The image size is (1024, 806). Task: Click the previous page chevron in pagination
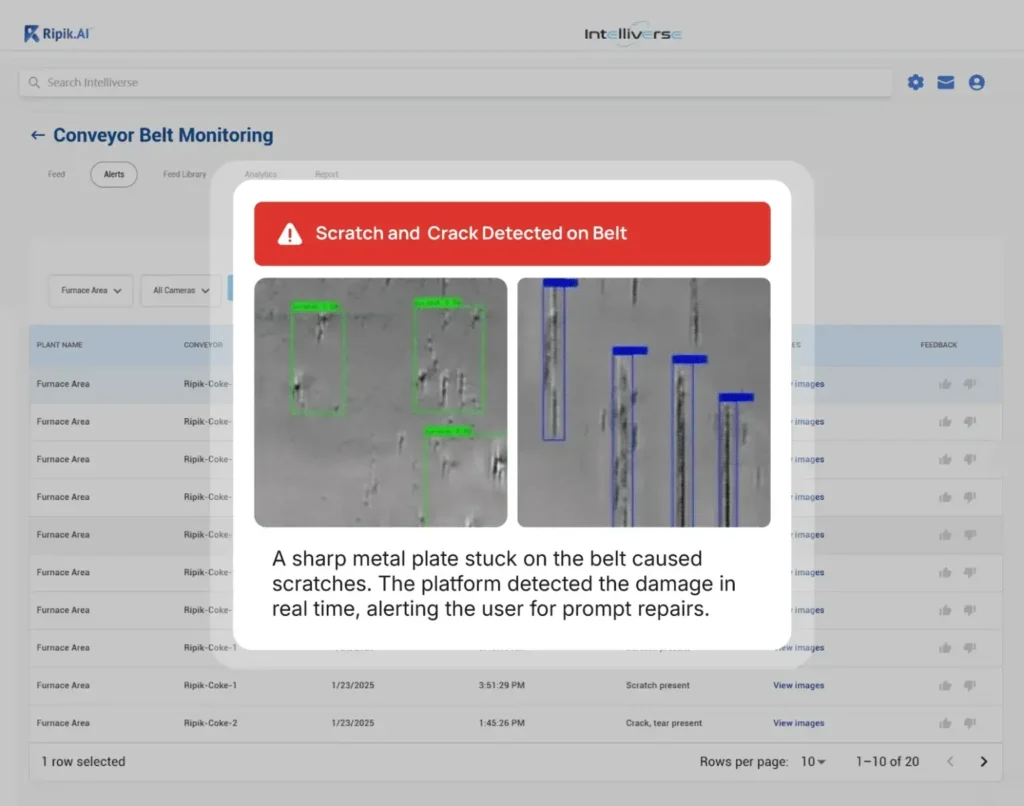(951, 761)
